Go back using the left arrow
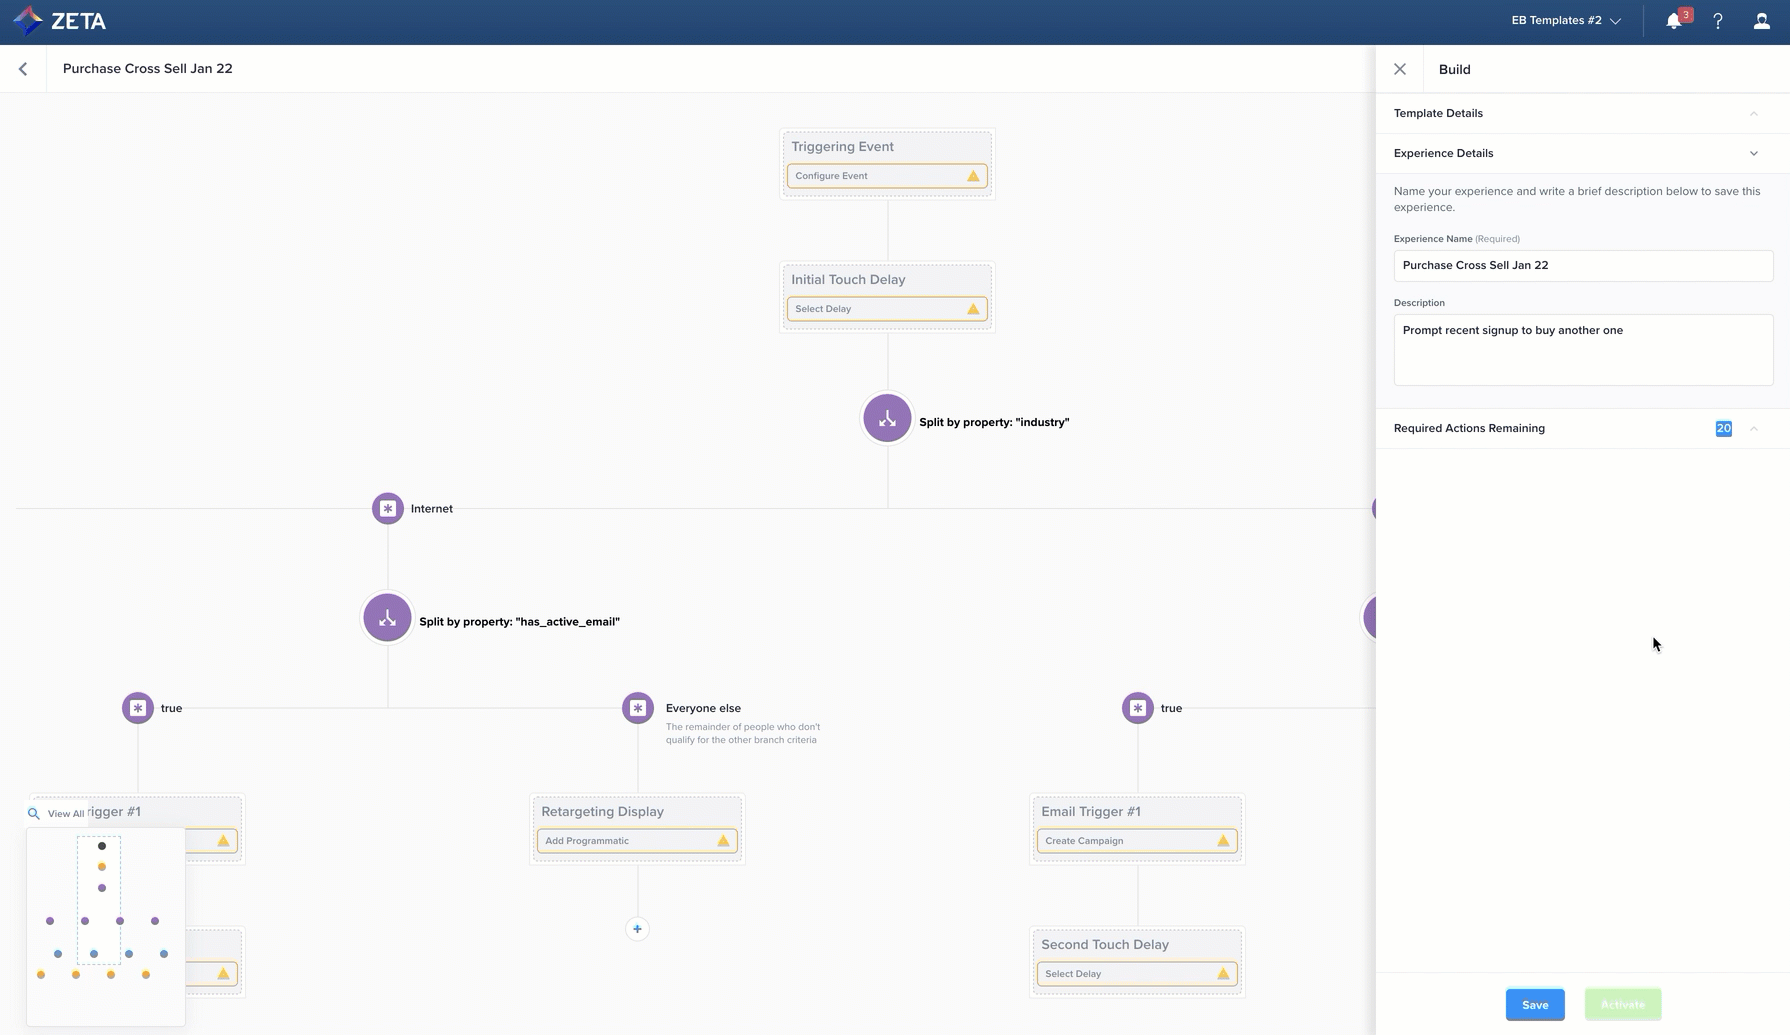The height and width of the screenshot is (1035, 1790). 23,69
